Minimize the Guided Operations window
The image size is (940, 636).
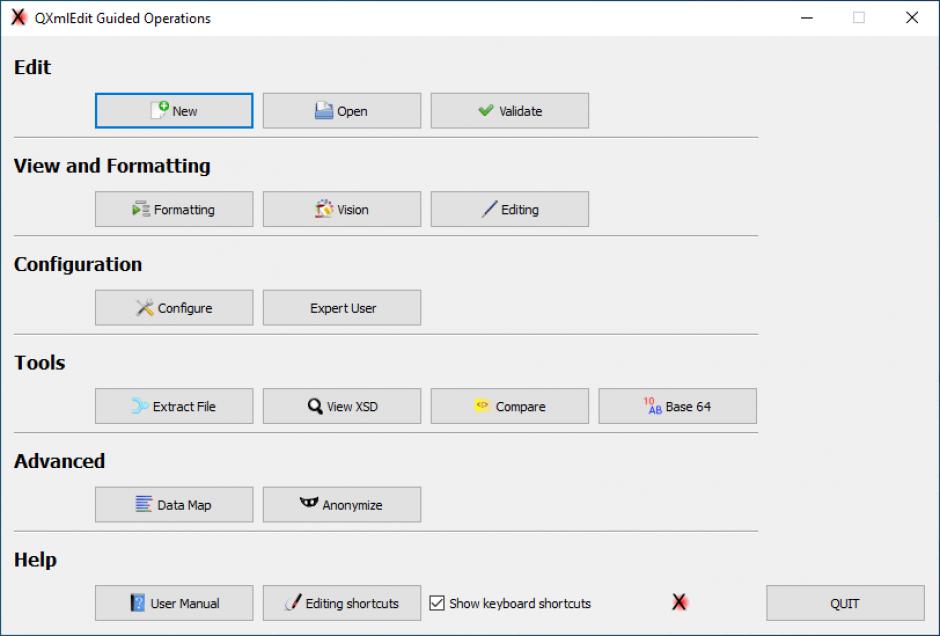click(807, 18)
